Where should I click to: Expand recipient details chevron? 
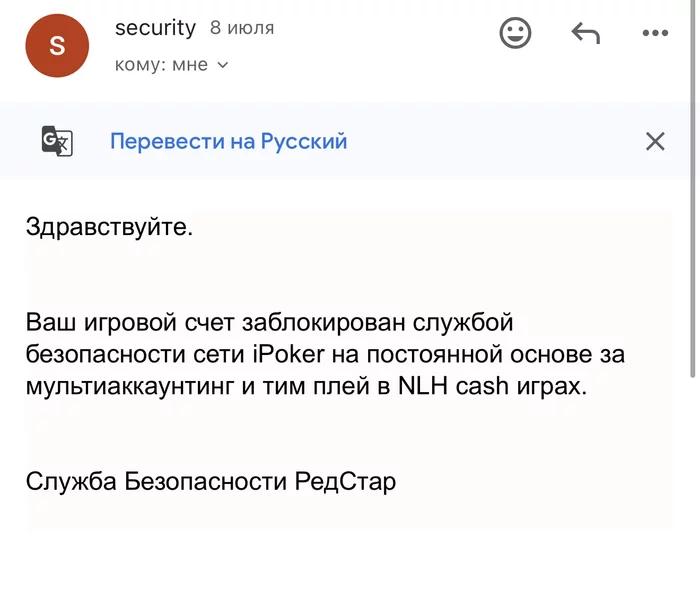point(223,65)
